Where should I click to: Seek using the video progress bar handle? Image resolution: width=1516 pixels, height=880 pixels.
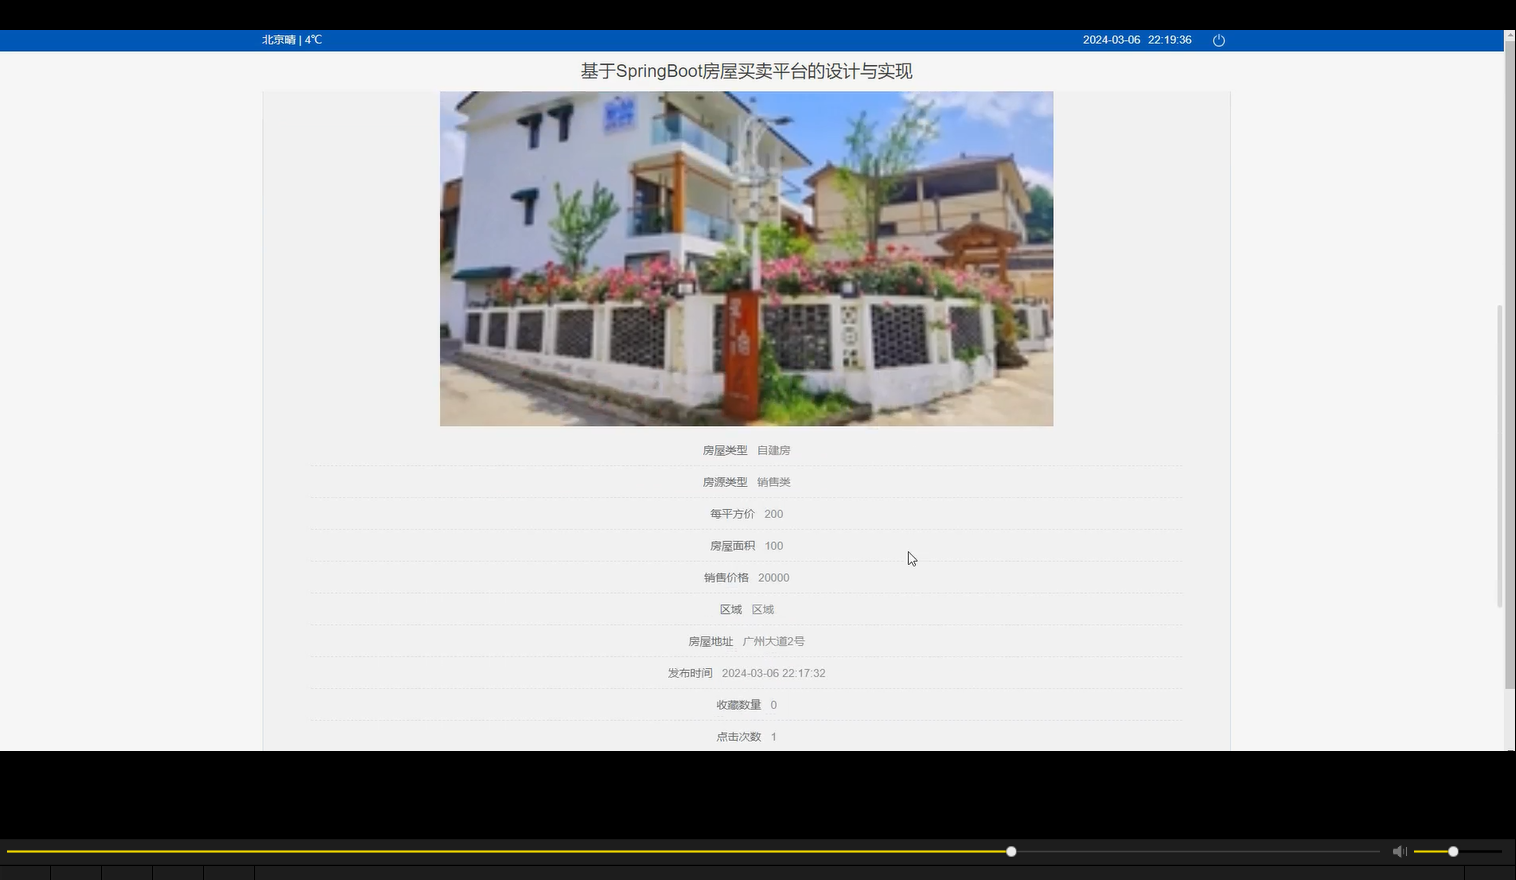pos(1011,851)
